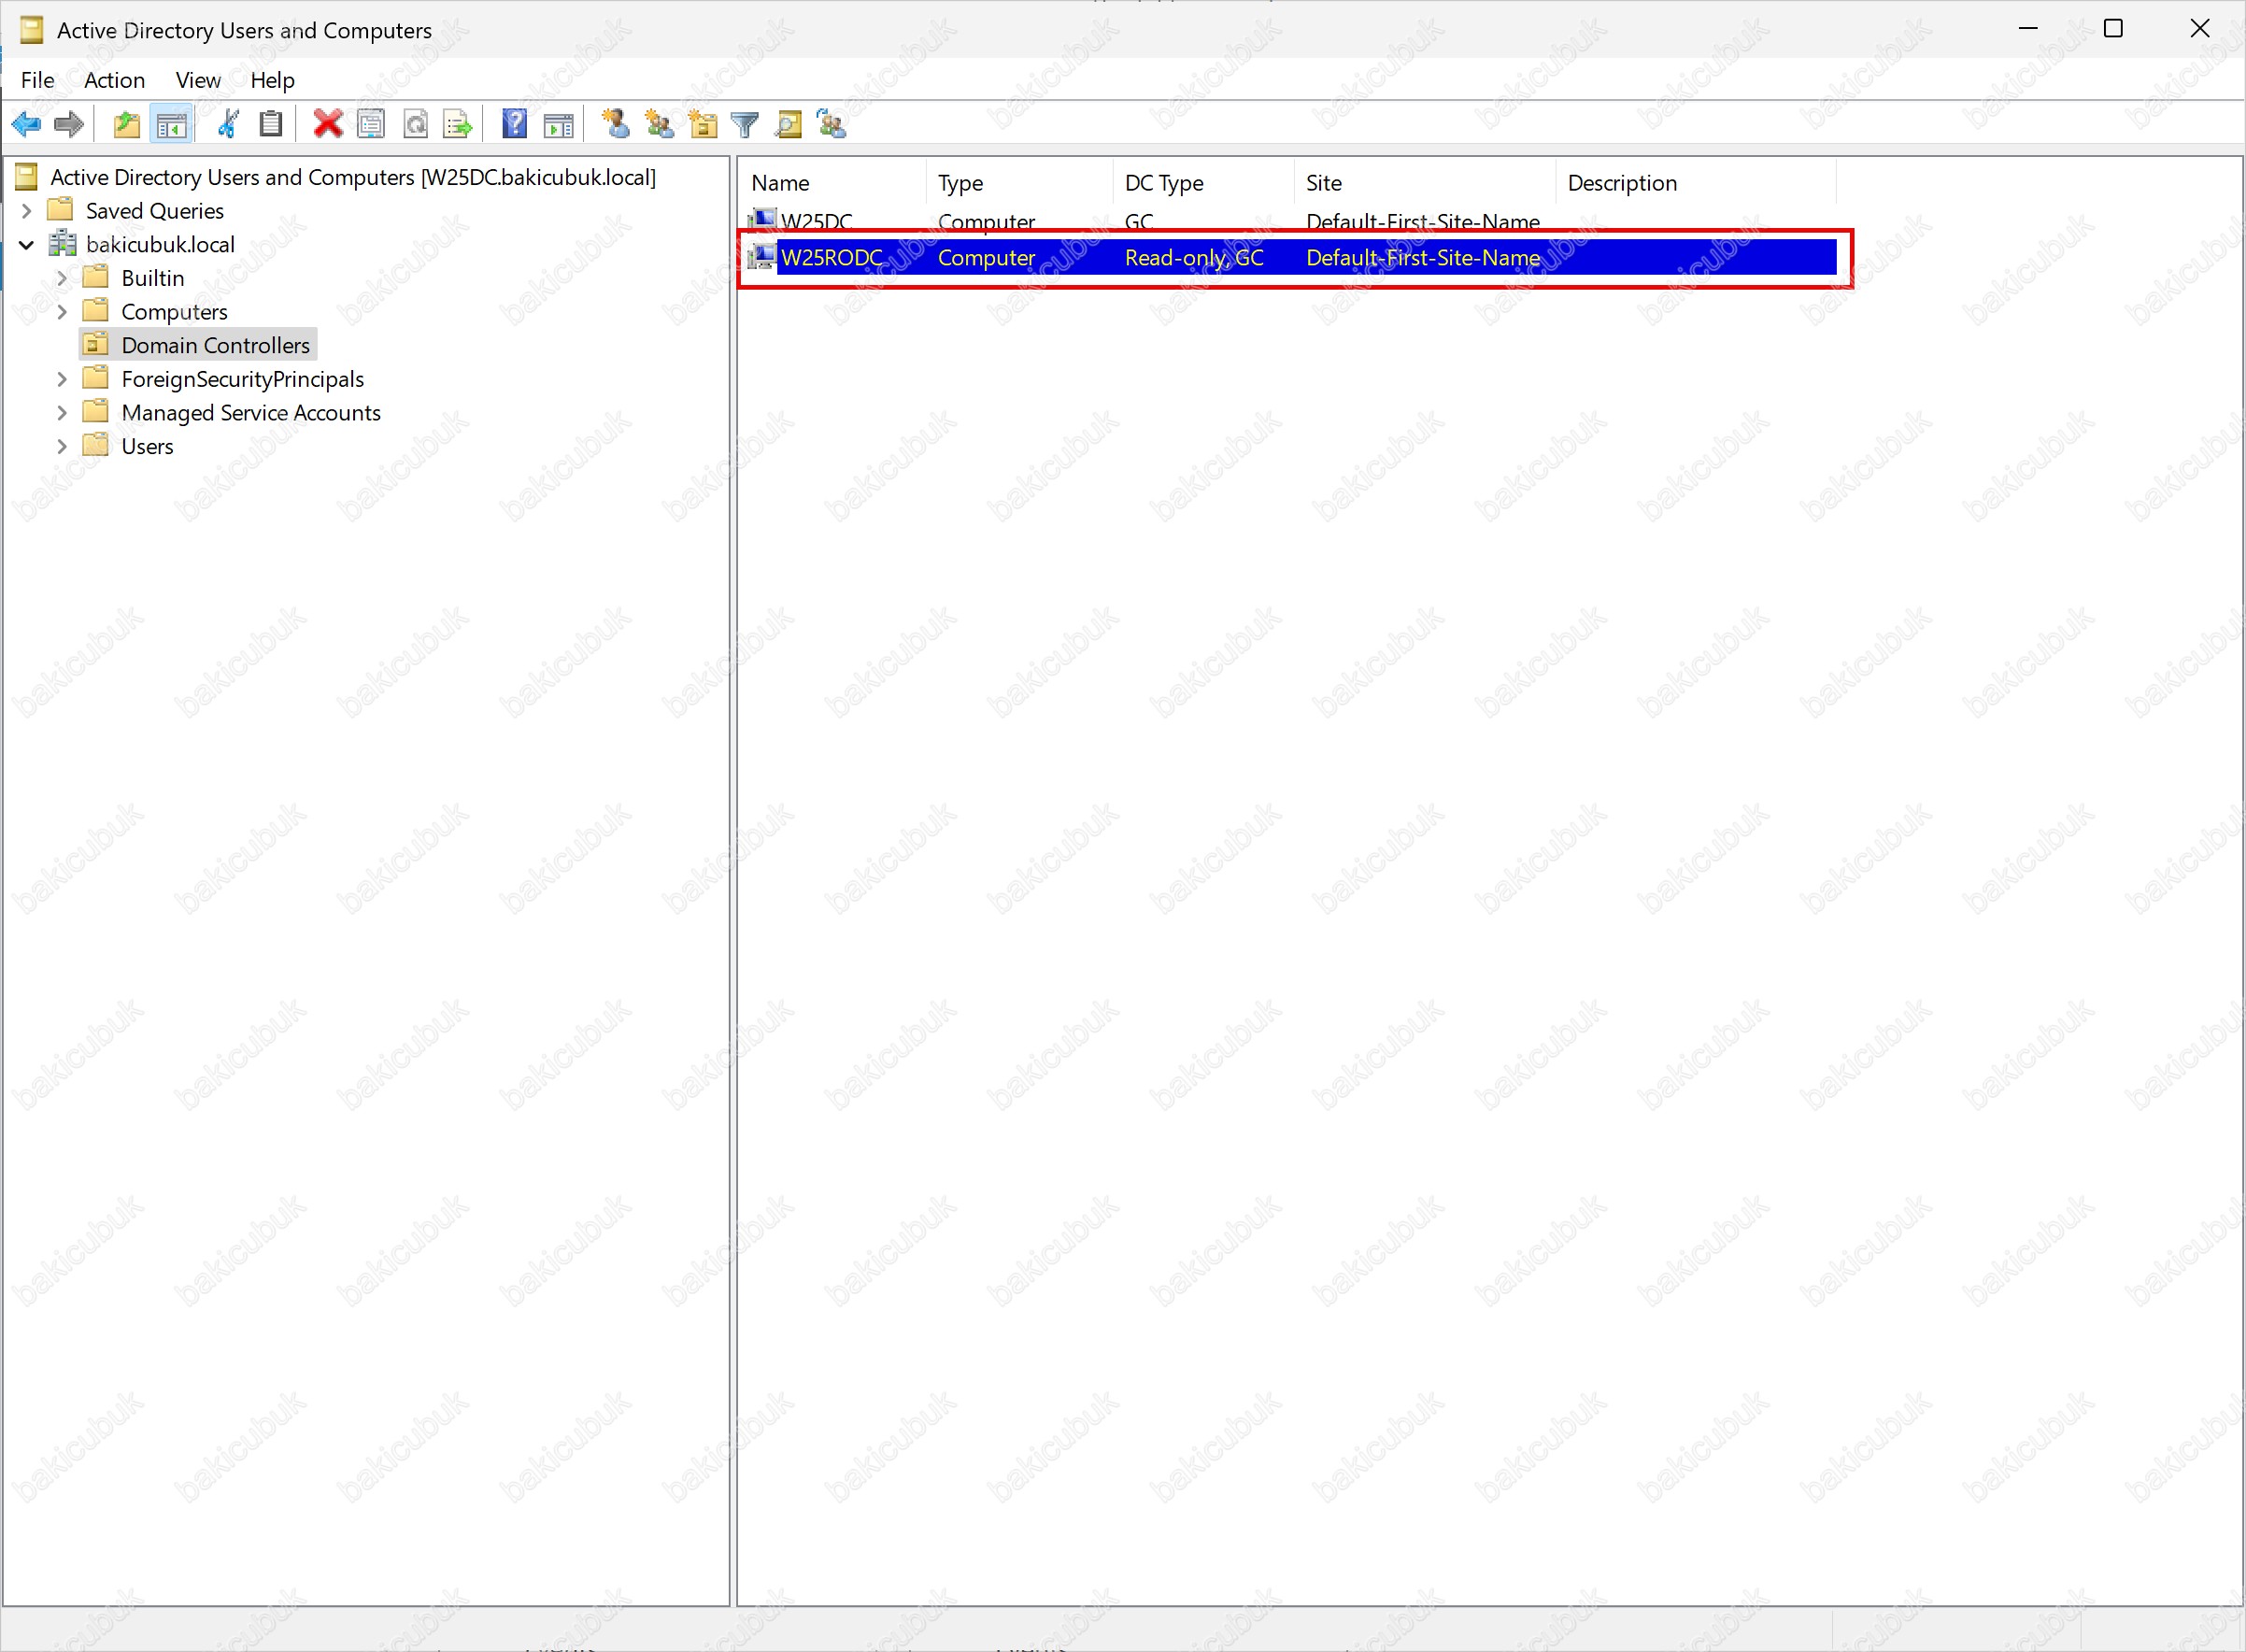The image size is (2246, 1652).
Task: Sort by the Description column header
Action: (x=1696, y=183)
